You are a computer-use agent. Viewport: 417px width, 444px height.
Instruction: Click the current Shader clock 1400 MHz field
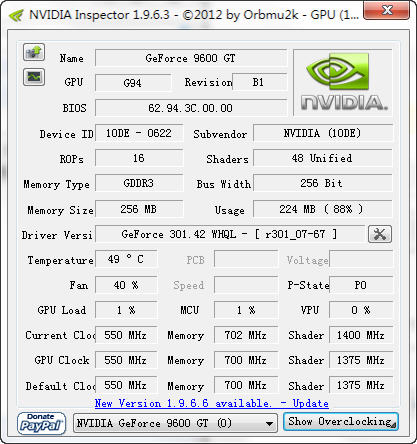pyautogui.click(x=361, y=335)
